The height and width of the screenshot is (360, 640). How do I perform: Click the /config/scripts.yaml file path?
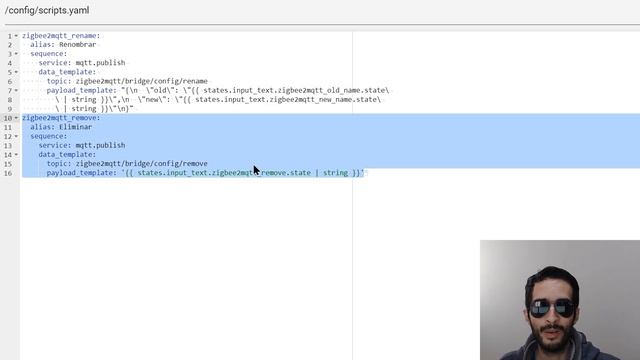point(47,10)
